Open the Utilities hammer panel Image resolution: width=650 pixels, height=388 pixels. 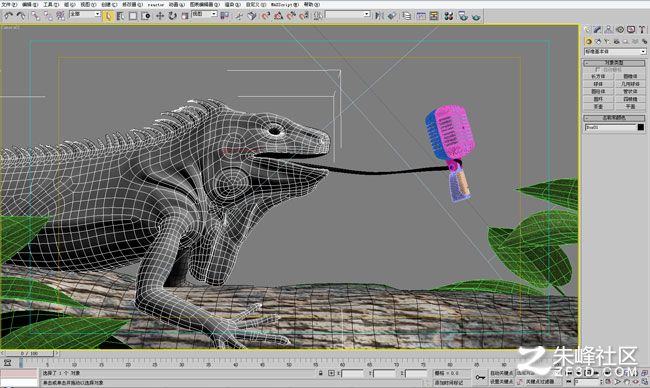coord(642,29)
